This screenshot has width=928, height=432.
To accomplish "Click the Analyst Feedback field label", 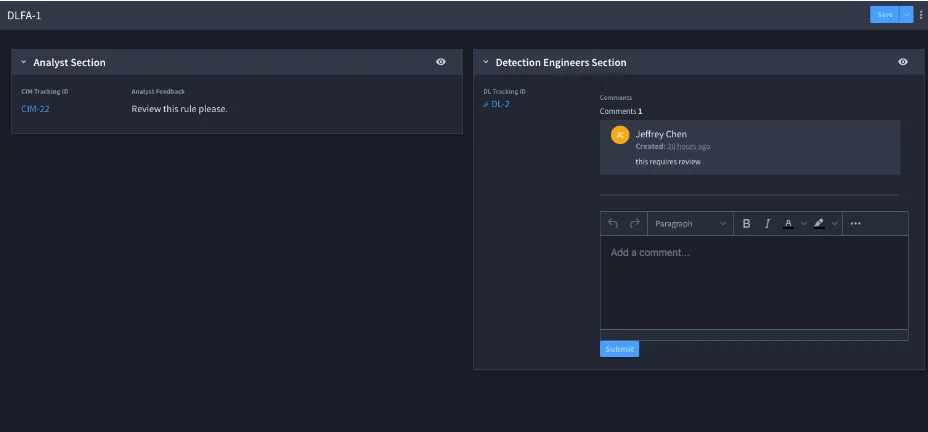I will 158,92.
